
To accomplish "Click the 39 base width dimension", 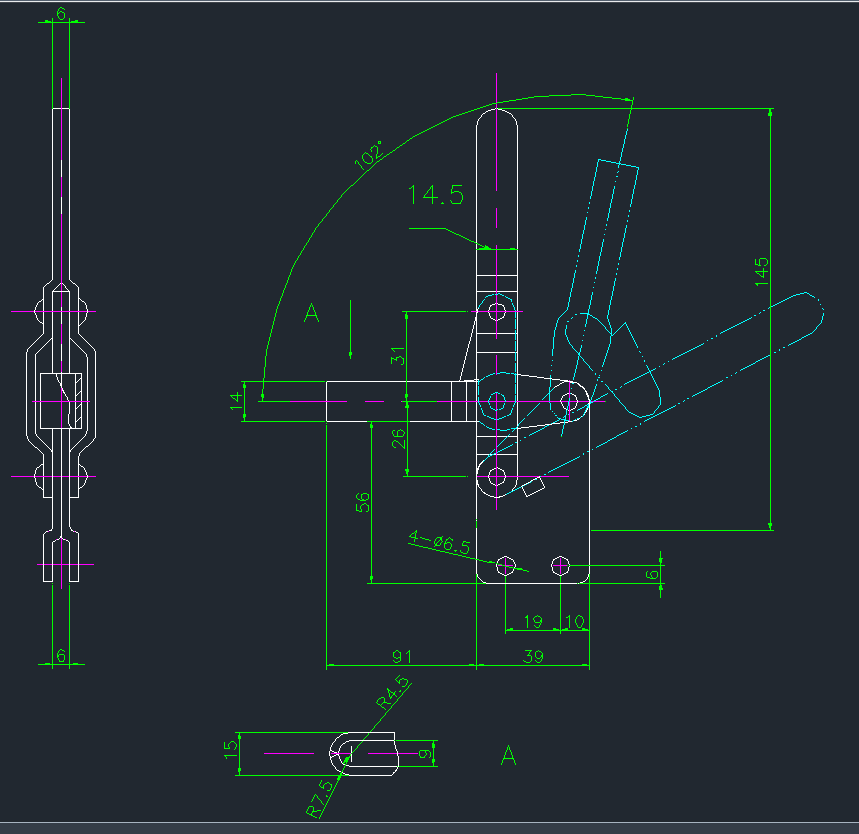I will 534,656.
